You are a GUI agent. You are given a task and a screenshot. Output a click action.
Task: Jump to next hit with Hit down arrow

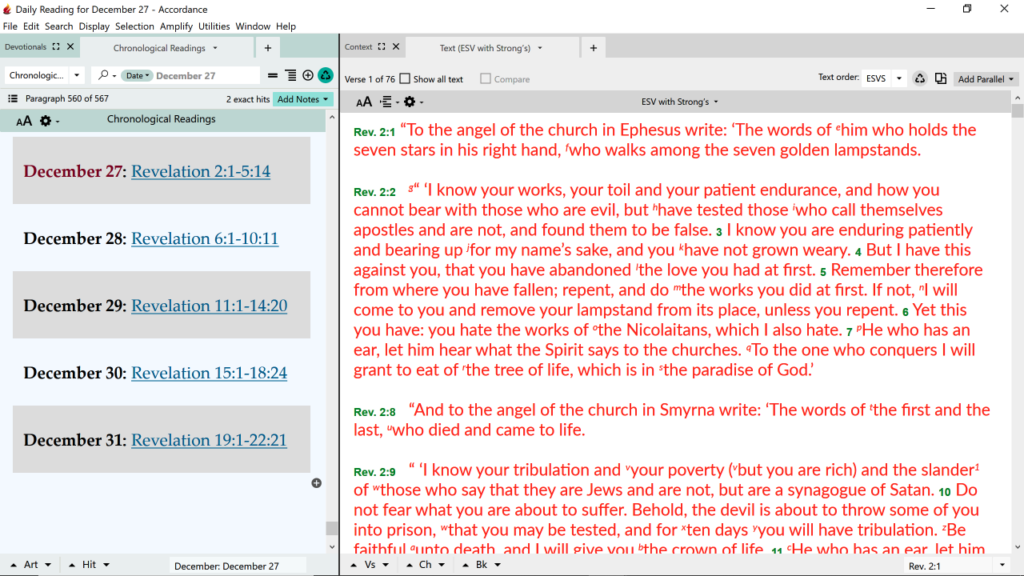[x=106, y=565]
